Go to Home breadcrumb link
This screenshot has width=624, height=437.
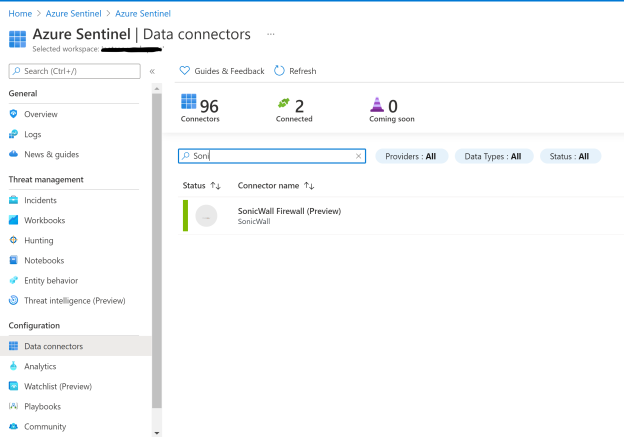20,14
